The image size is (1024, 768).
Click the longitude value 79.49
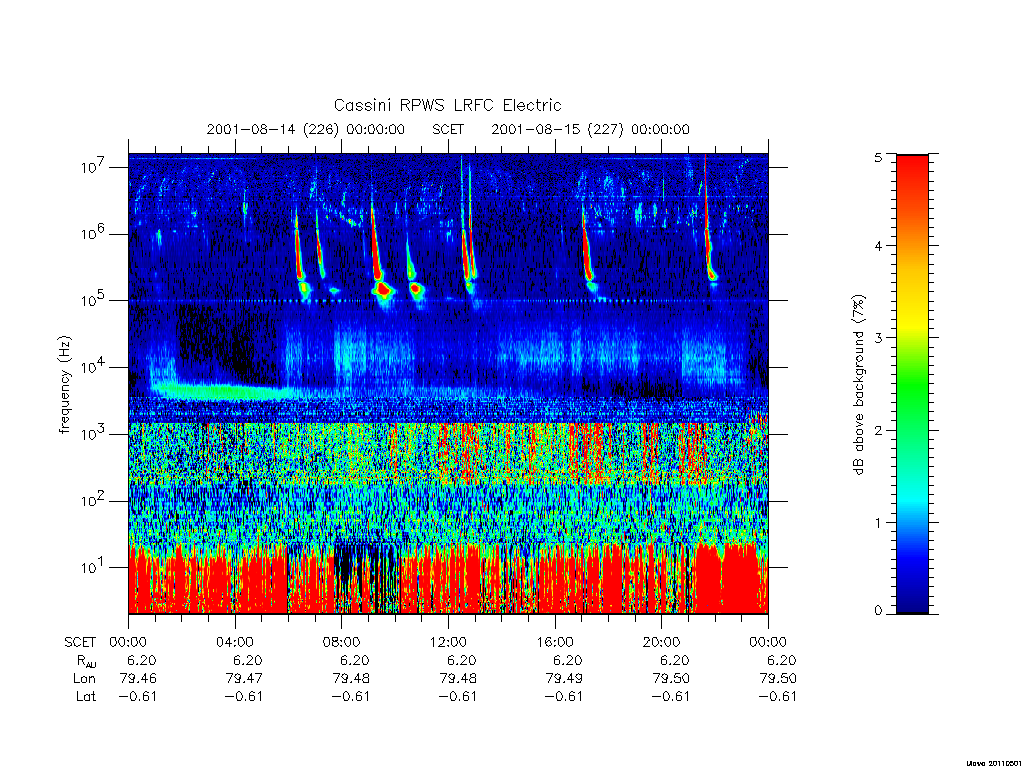point(564,679)
